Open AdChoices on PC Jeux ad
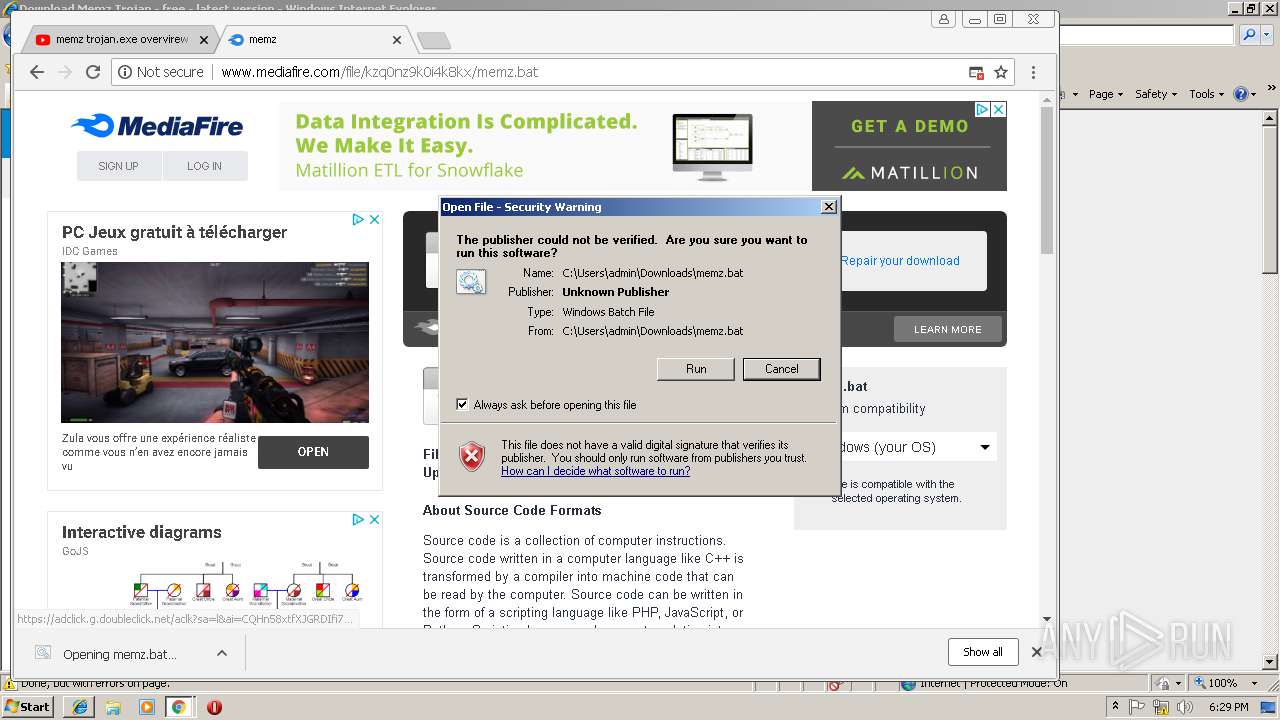The image size is (1280, 720). (x=358, y=219)
